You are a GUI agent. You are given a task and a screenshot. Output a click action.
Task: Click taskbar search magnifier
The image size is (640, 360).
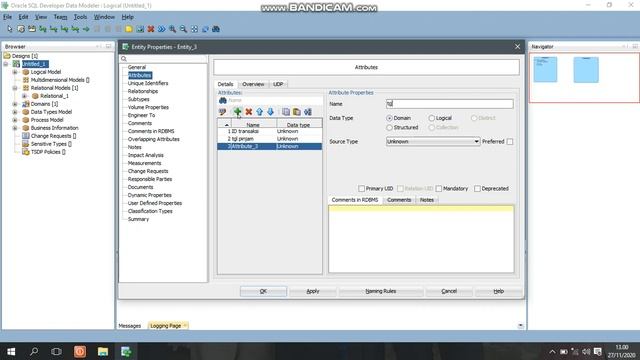click(34, 351)
